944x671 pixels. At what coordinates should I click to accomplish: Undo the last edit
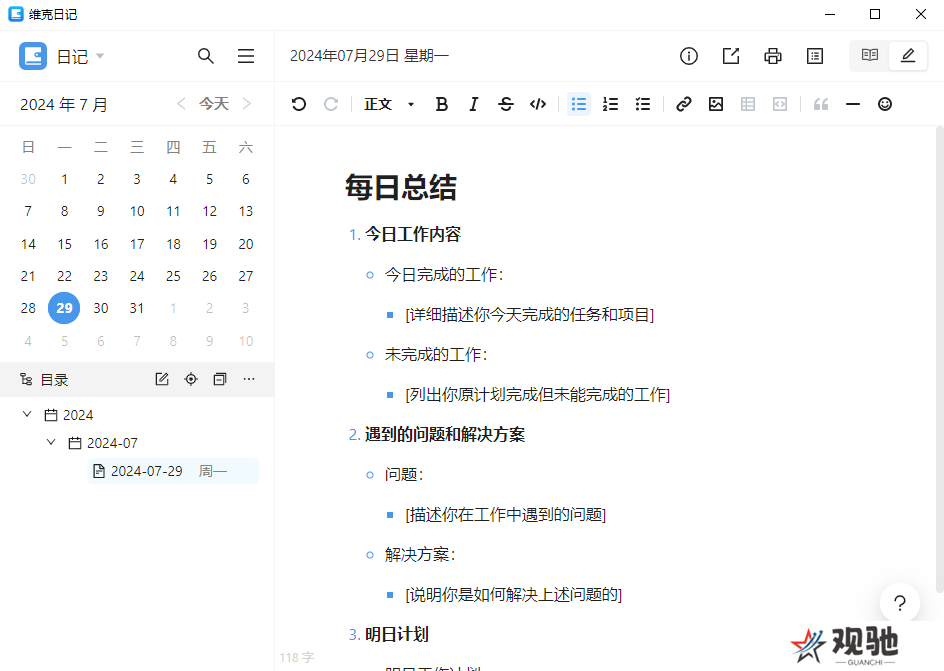tap(299, 104)
